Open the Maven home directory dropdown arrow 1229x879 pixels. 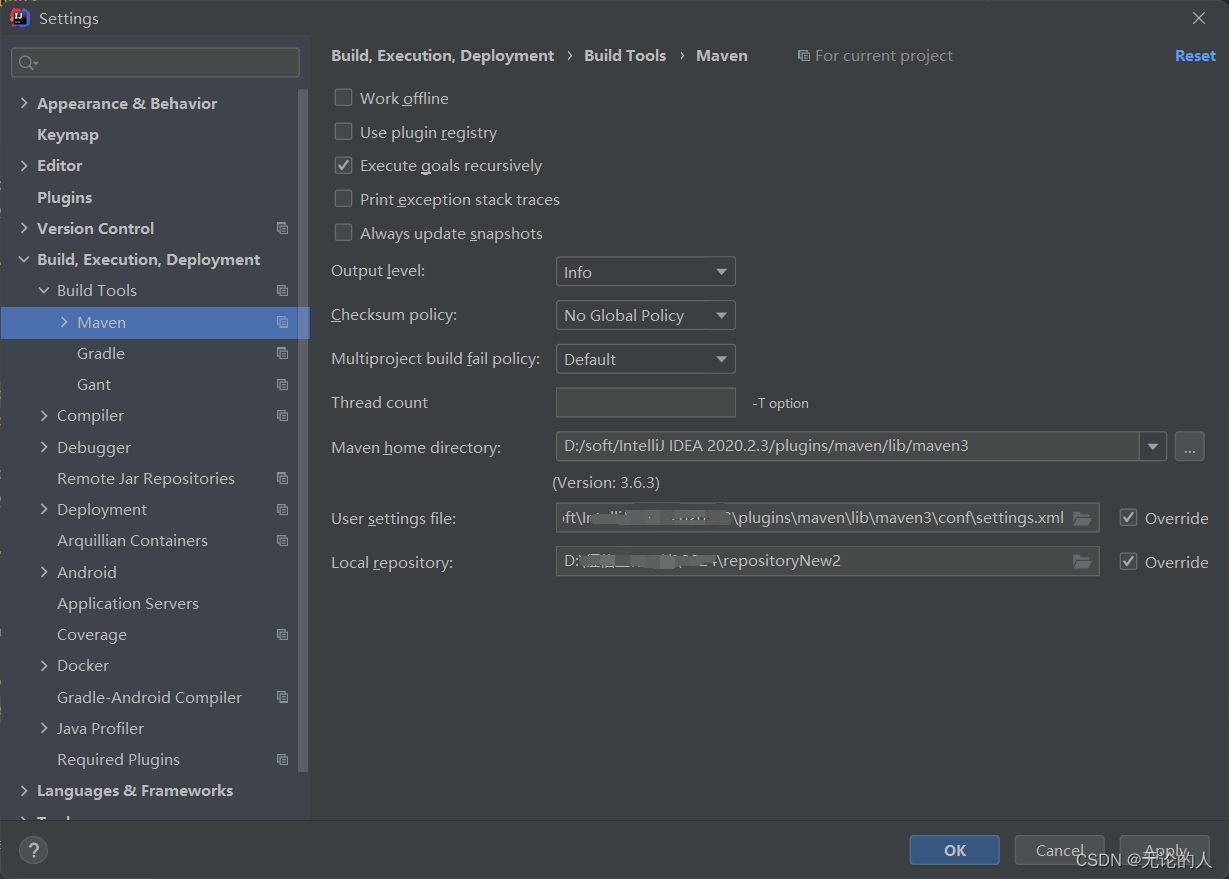coord(1153,446)
